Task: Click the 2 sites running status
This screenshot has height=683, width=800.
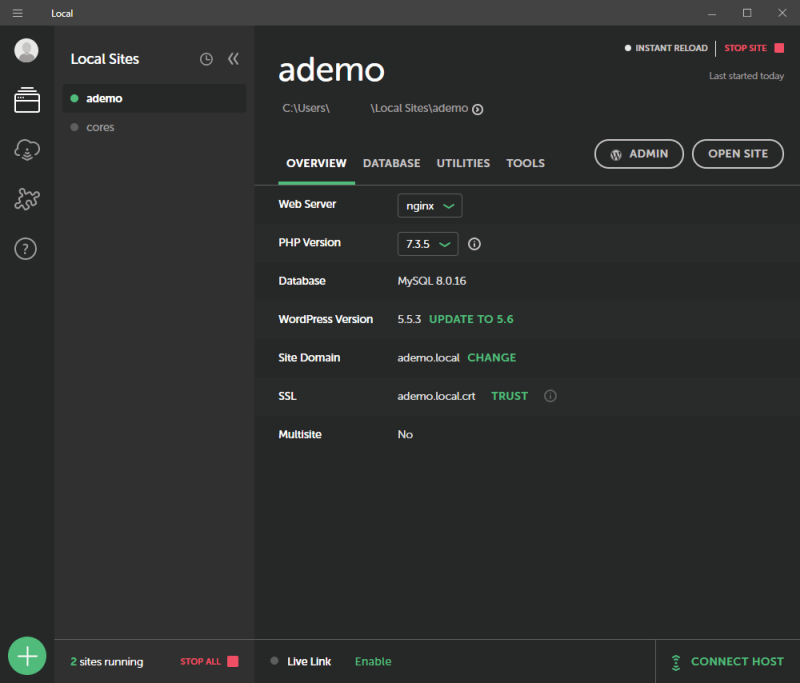Action: pyautogui.click(x=107, y=662)
